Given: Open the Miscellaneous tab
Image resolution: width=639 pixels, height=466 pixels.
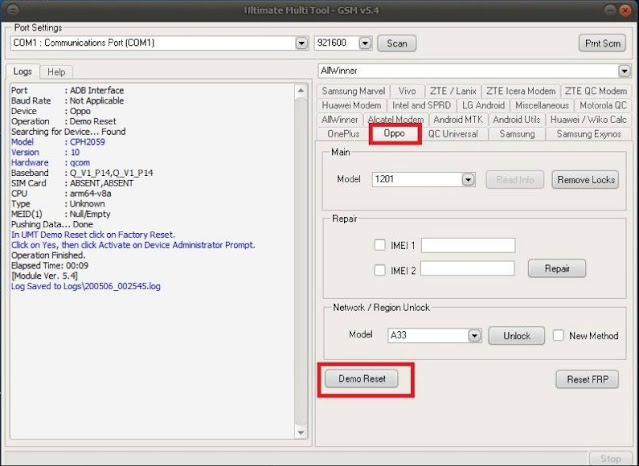Looking at the screenshot, I should [542, 106].
